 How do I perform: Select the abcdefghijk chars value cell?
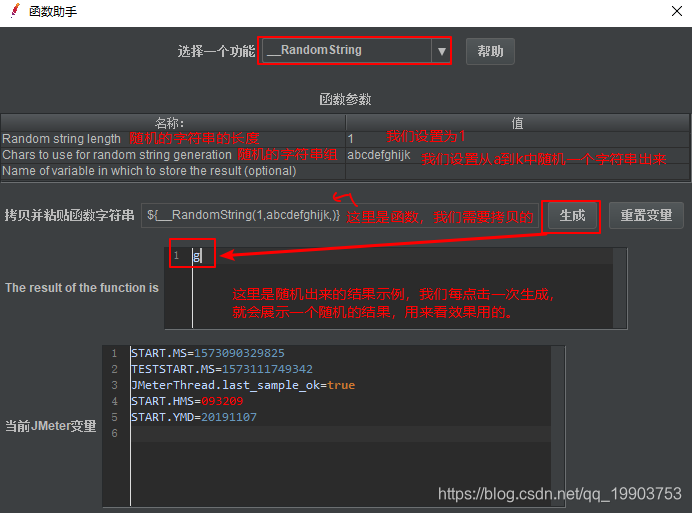(517, 155)
